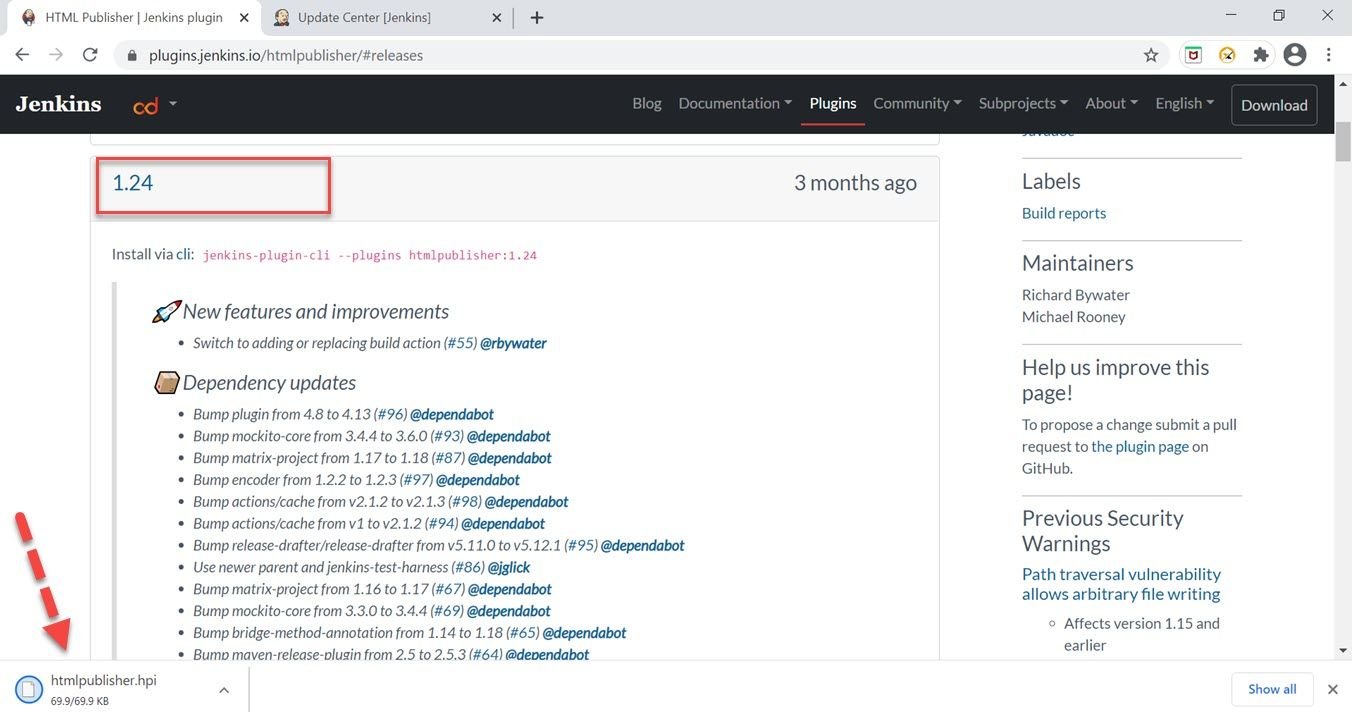
Task: Open a new browser tab
Action: click(537, 17)
